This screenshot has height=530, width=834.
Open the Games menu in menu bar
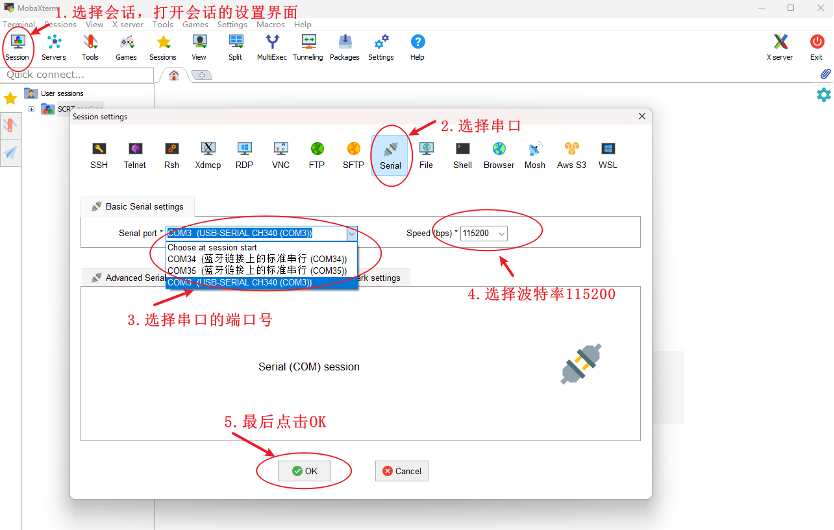click(x=195, y=24)
